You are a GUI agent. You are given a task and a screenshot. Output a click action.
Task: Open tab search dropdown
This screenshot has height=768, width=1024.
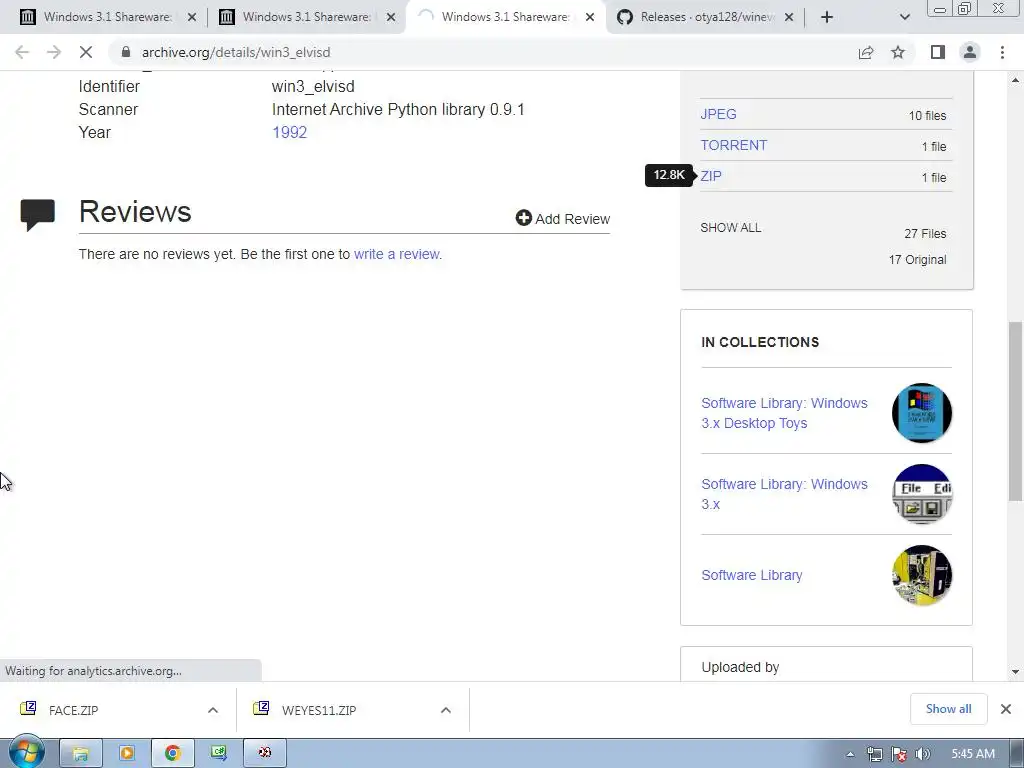click(904, 17)
